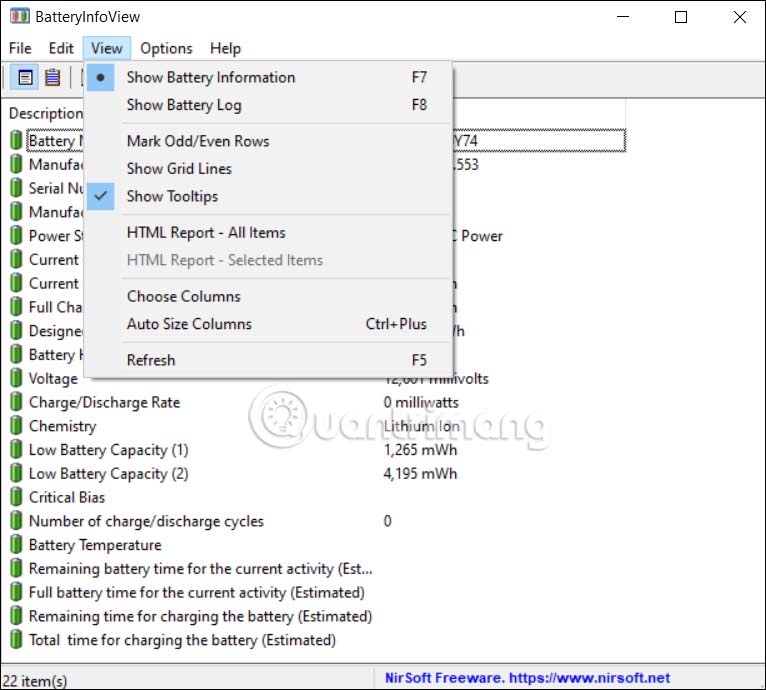Click battery icon beside Designed Capacity row
766x690 pixels.
point(16,331)
